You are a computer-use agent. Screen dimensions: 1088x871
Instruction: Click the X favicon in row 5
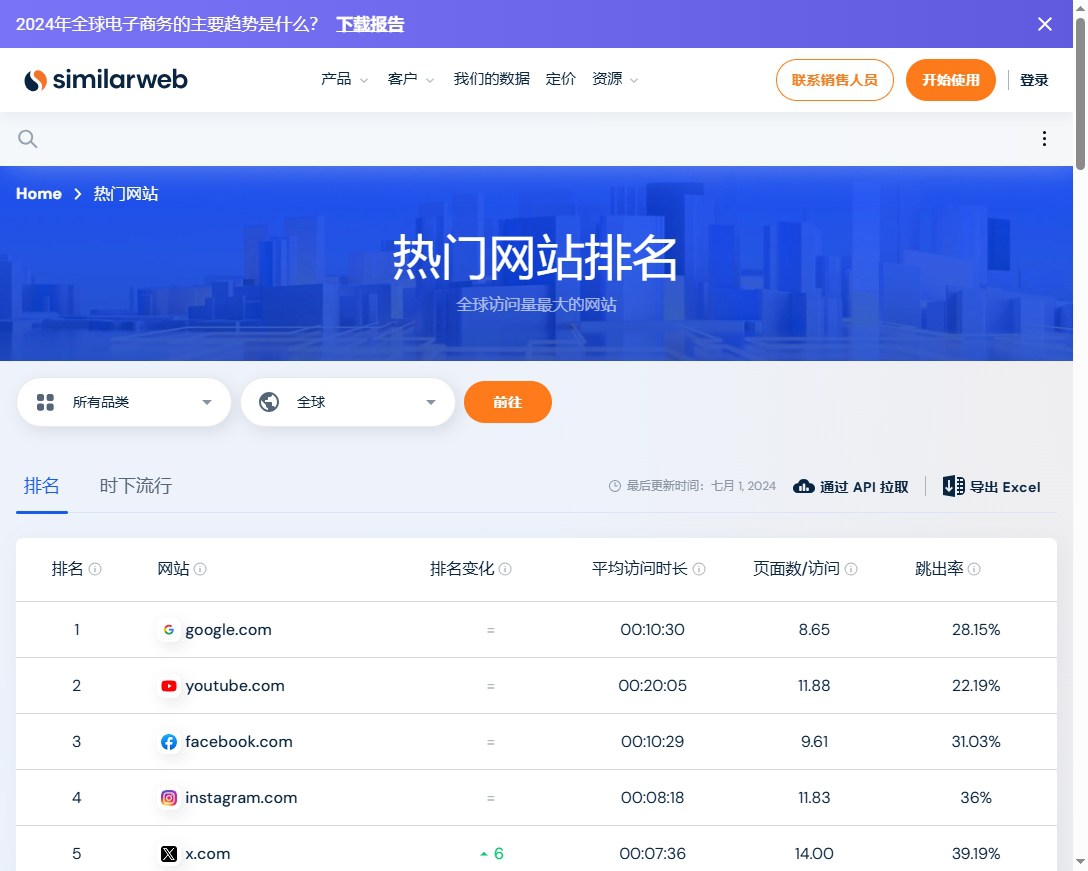point(169,854)
